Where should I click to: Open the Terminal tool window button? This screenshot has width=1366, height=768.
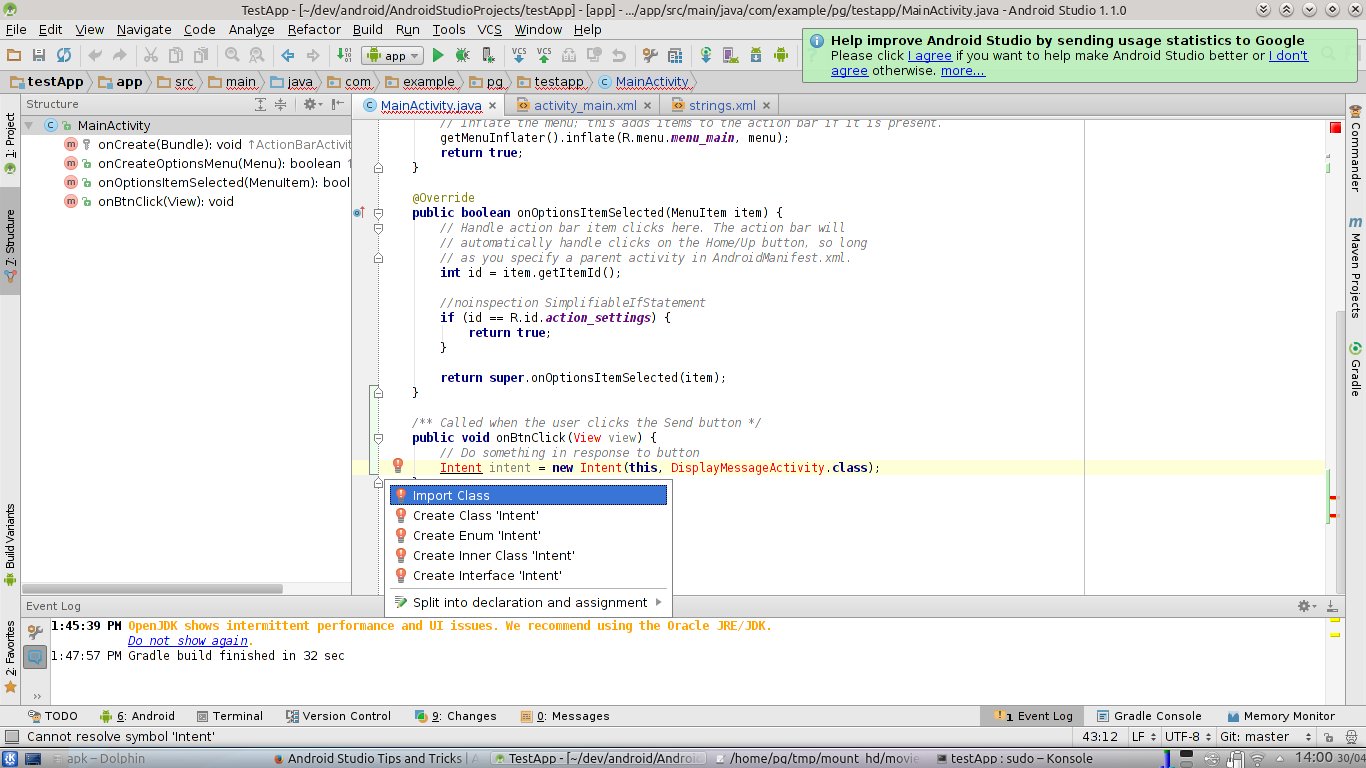click(230, 716)
